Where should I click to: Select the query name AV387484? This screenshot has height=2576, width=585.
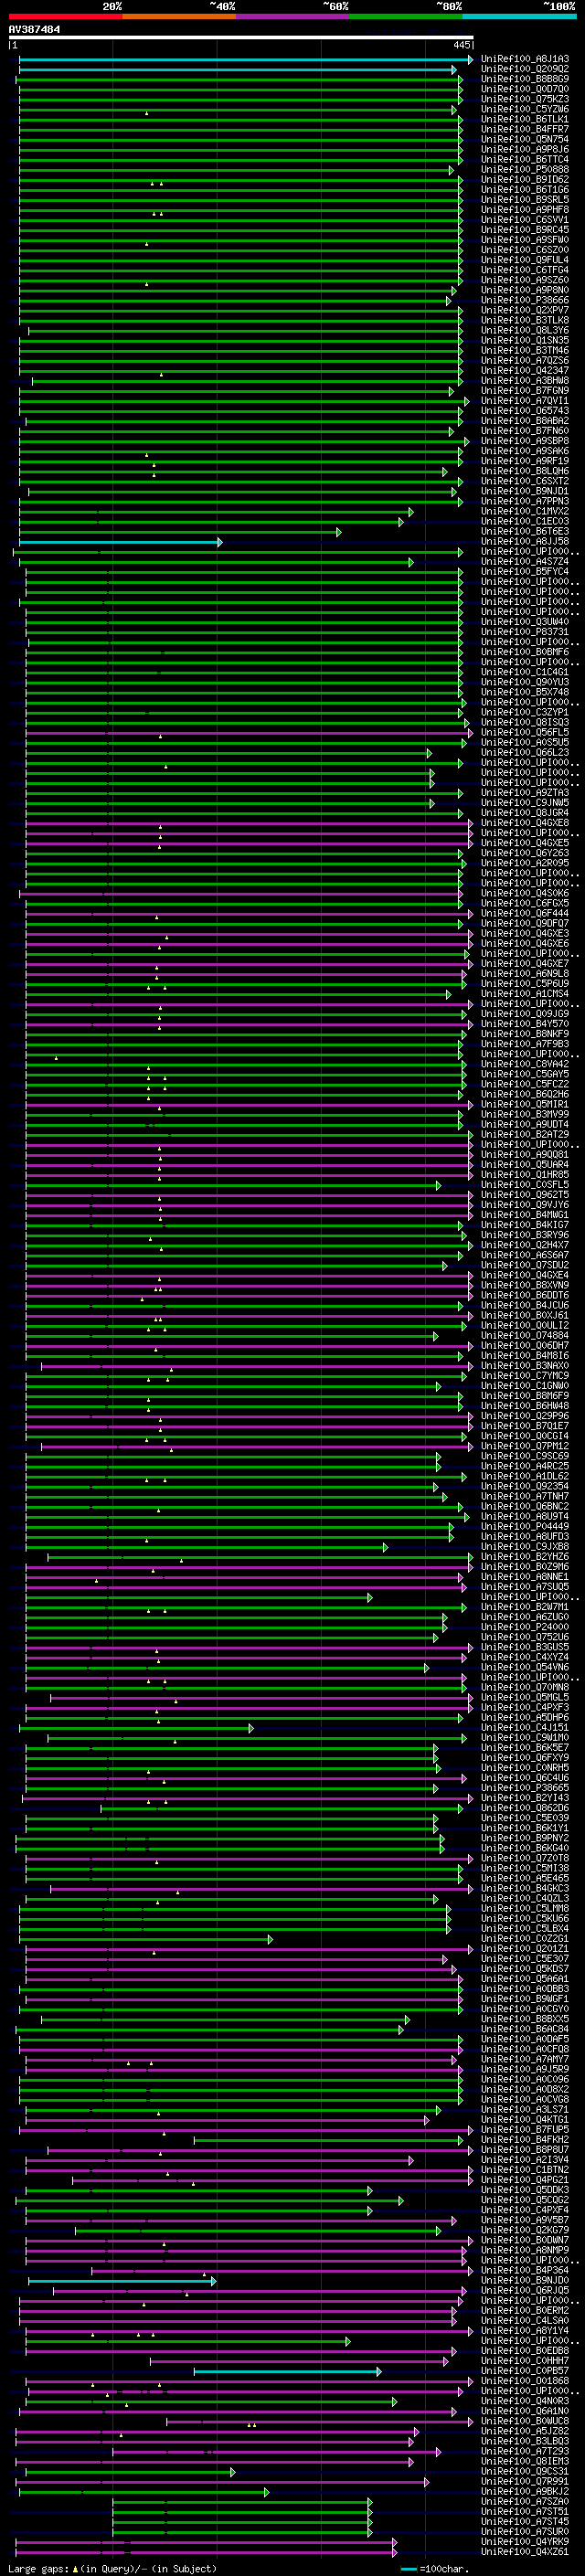coord(34,30)
